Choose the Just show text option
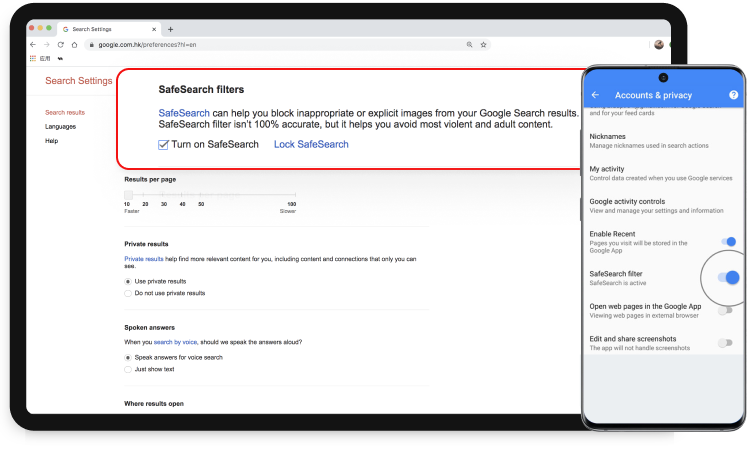Viewport: 747px width, 449px height. pos(128,369)
